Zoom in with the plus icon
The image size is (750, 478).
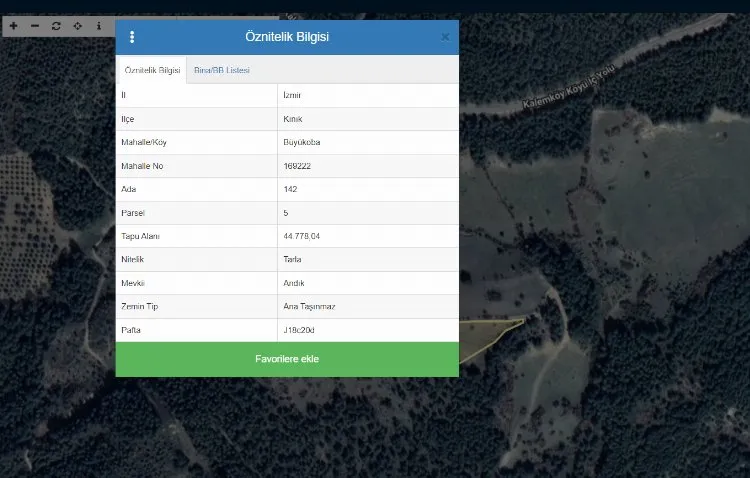pyautogui.click(x=13, y=25)
